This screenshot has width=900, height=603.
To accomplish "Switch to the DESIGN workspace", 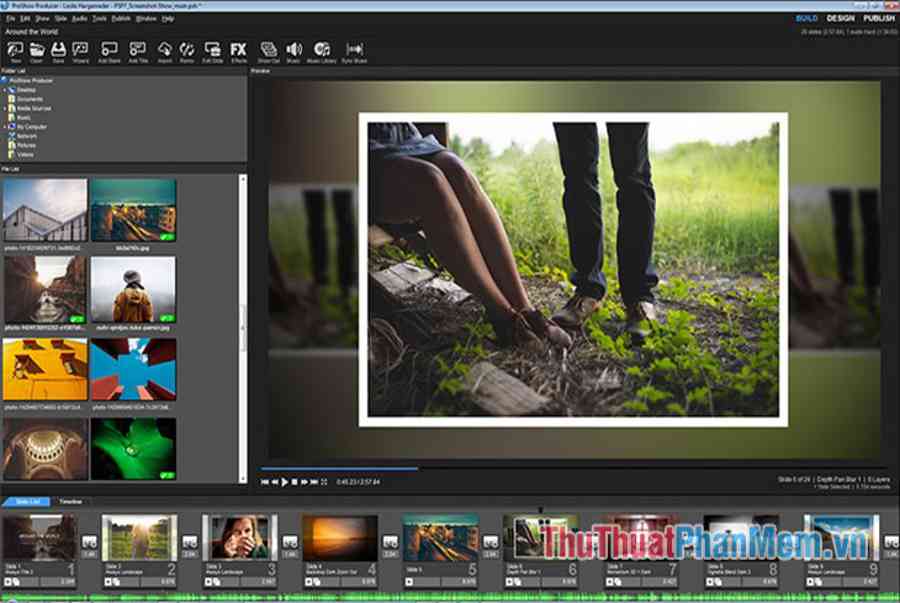I will pos(840,18).
